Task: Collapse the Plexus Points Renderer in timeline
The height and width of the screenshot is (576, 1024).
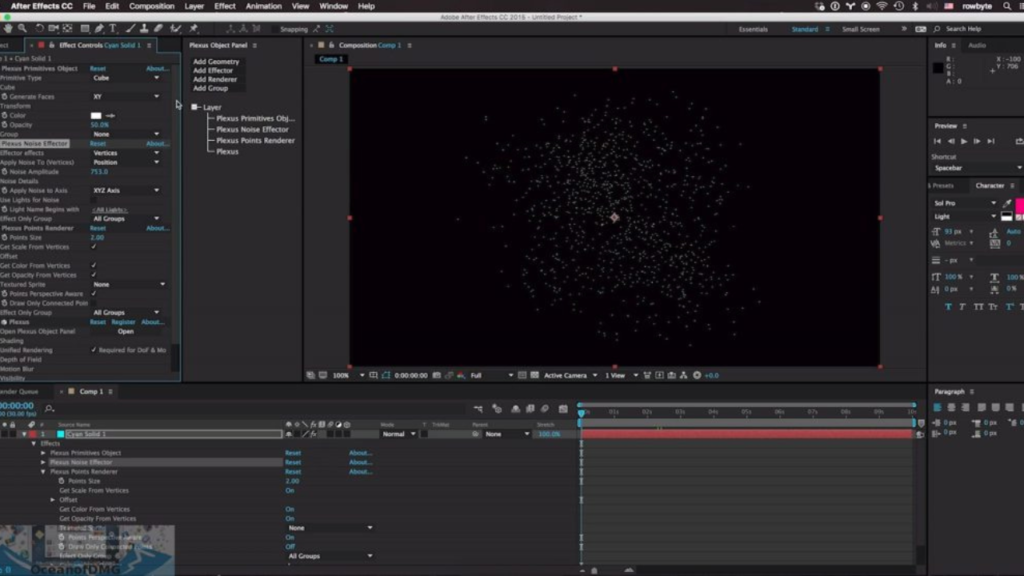Action: 43,472
